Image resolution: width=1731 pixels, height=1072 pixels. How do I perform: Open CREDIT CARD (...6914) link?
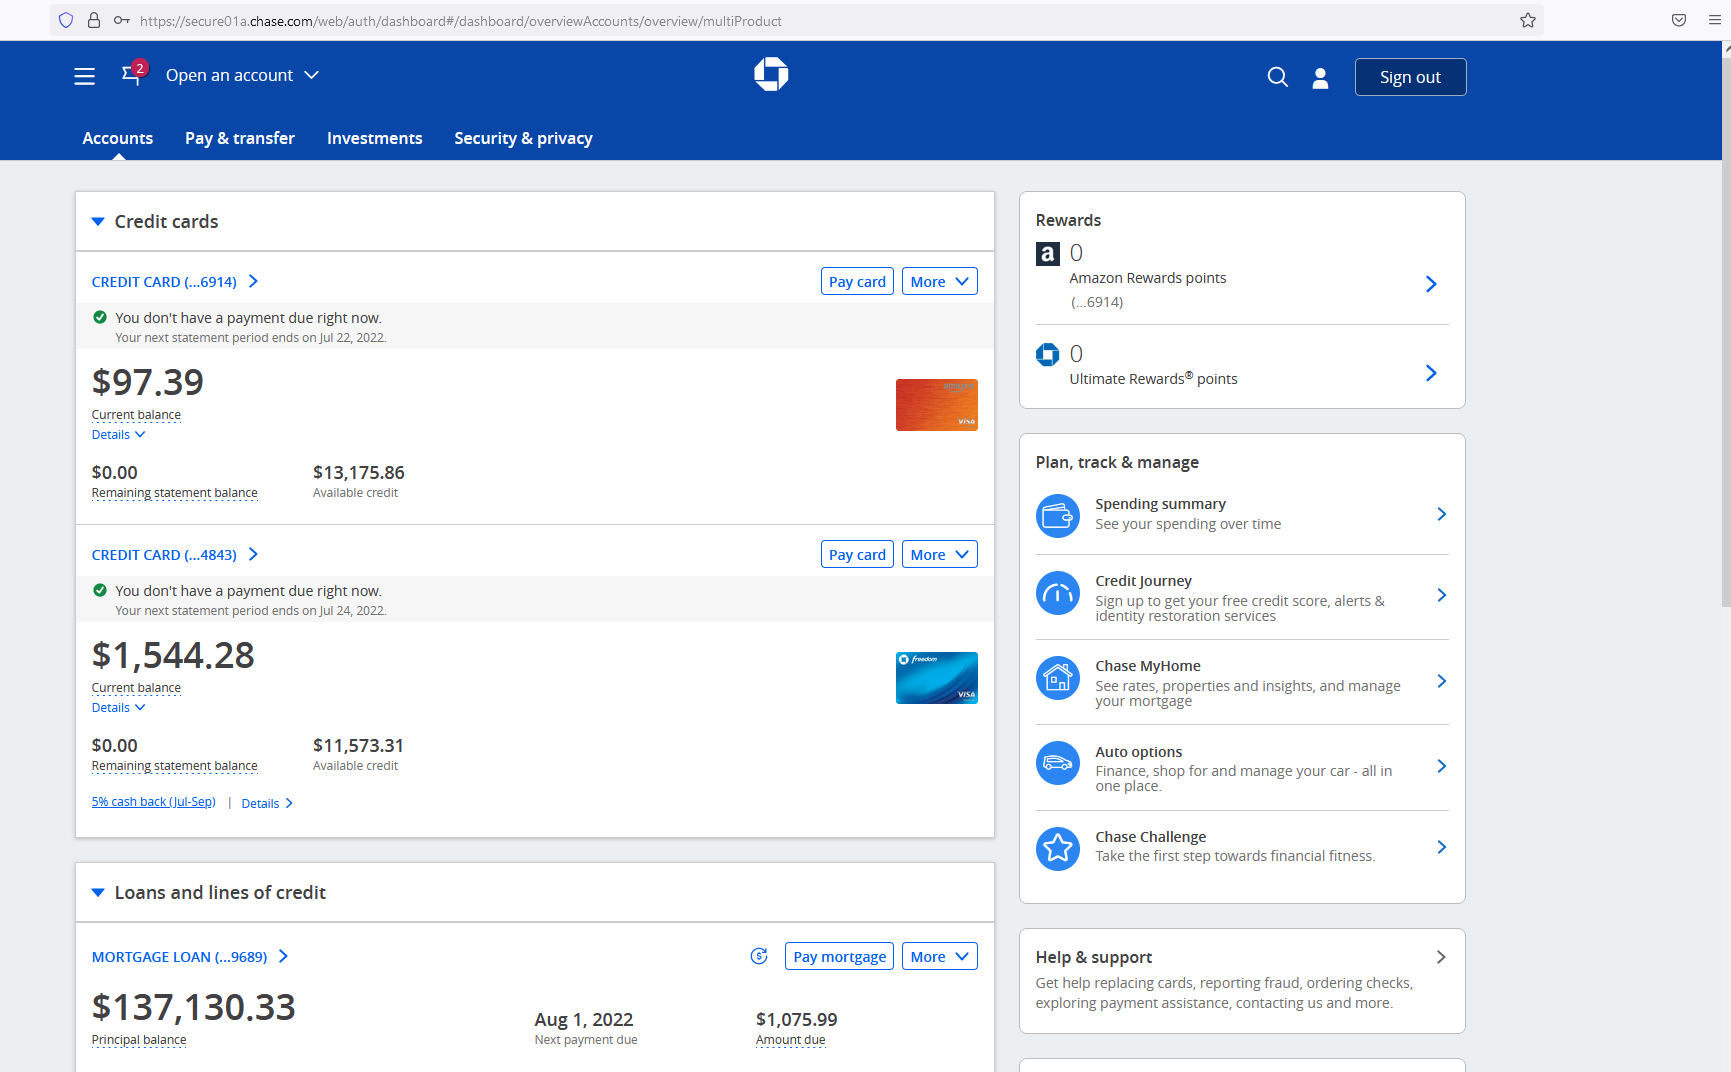pyautogui.click(x=175, y=282)
